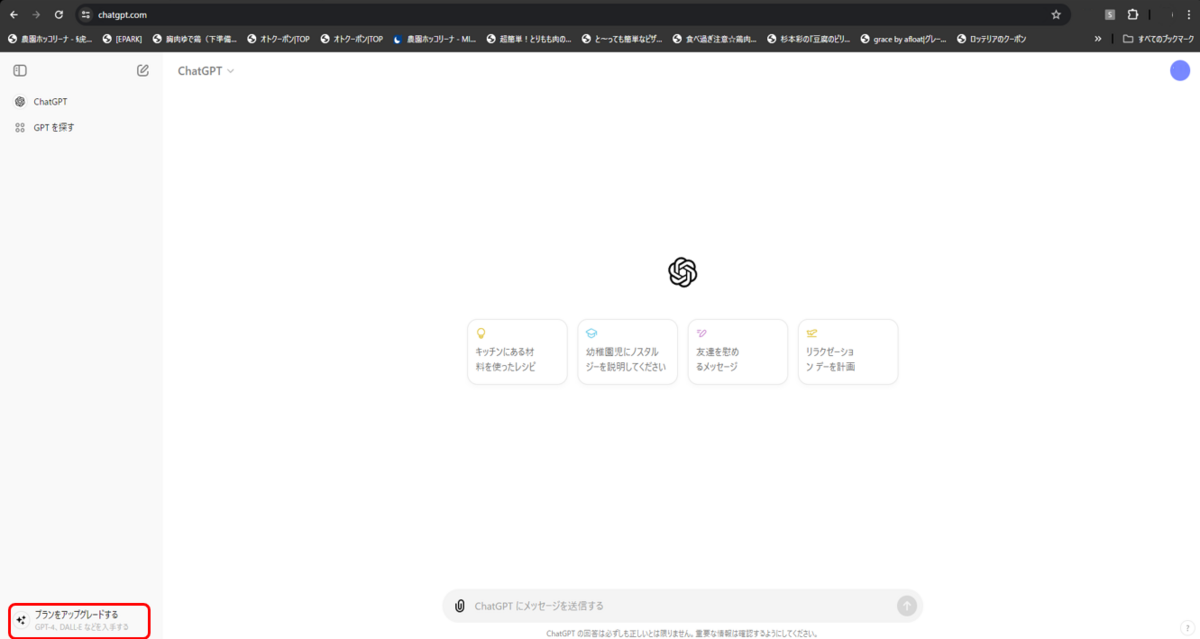
Task: Open the [EPARK] bookmark
Action: pyautogui.click(x=122, y=39)
